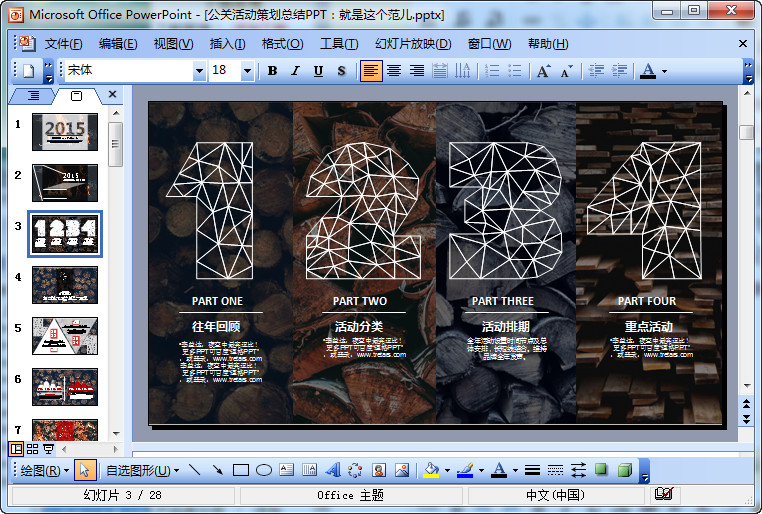The image size is (762, 514).
Task: Open the font name dropdown
Action: [199, 71]
